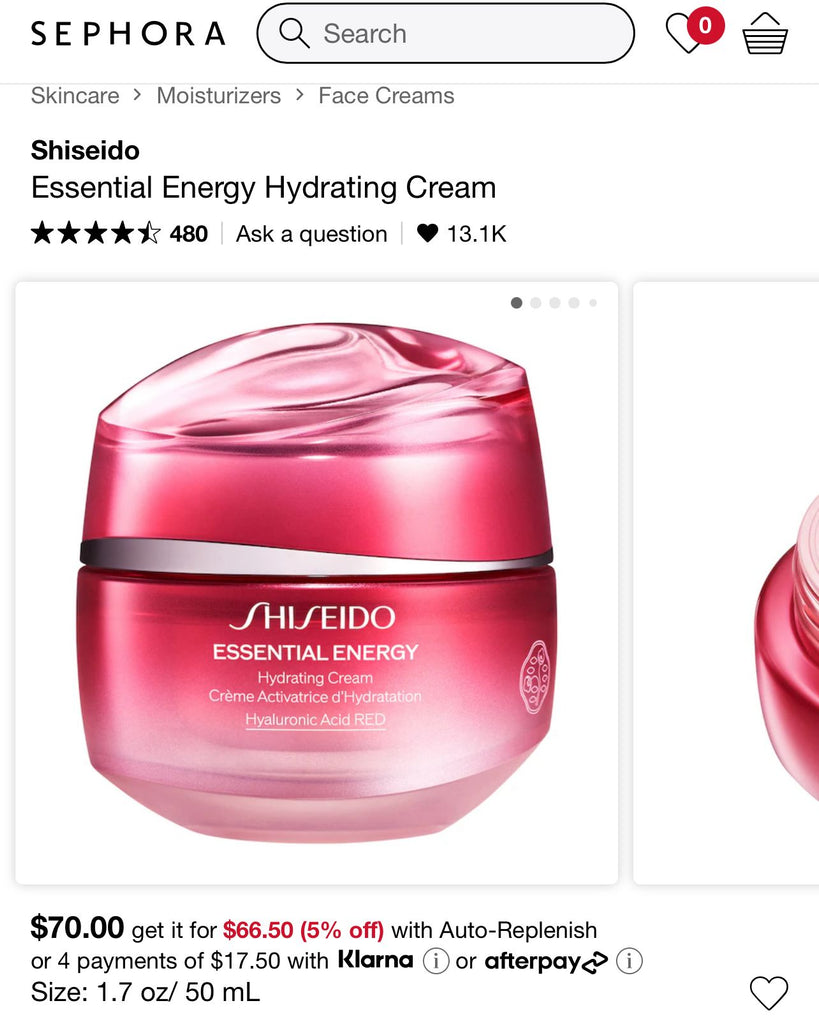
Task: Click the chevron after Skincare breadcrumb
Action: point(137,95)
